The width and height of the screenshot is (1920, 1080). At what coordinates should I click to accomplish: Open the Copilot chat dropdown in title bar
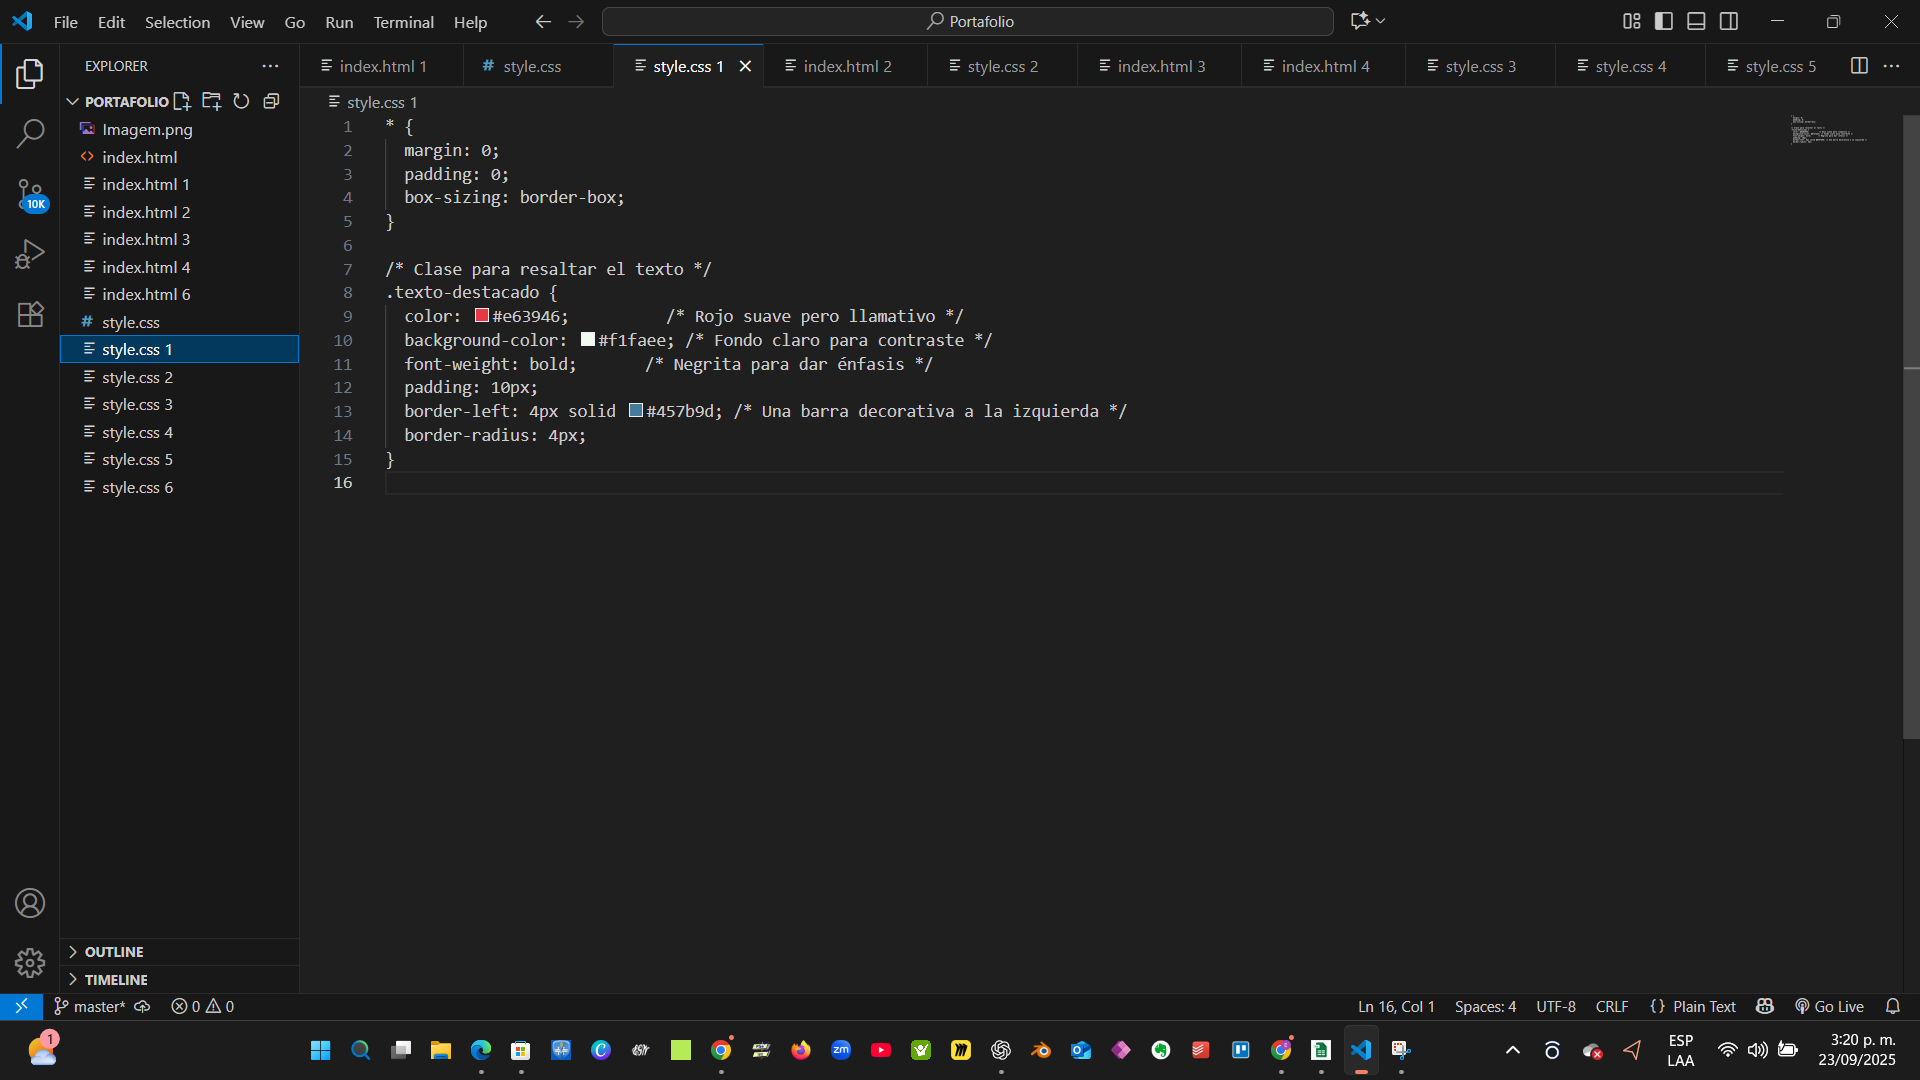1368,21
